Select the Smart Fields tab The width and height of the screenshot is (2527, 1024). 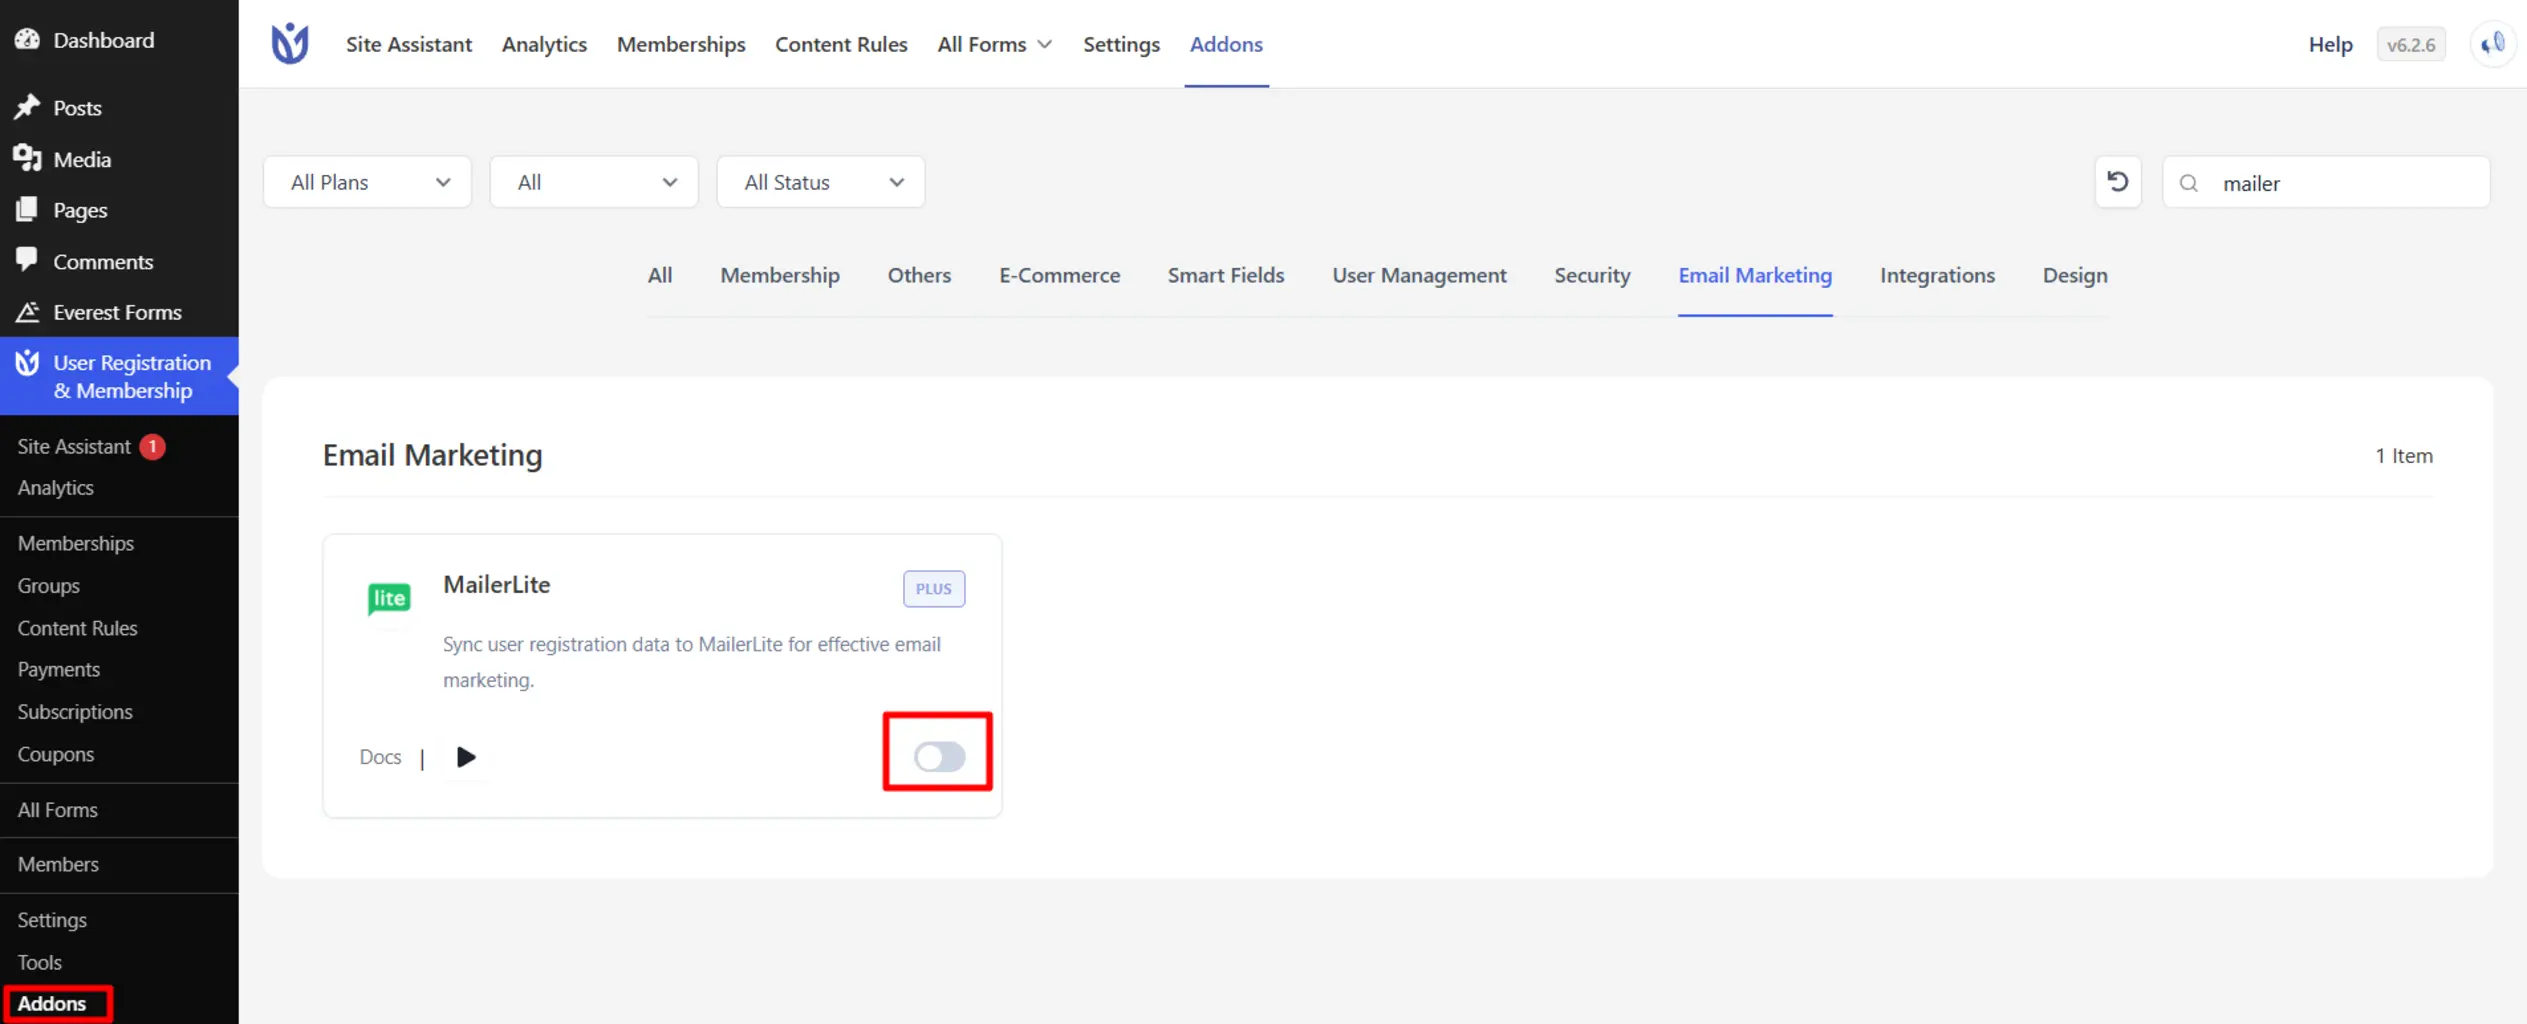(x=1226, y=275)
